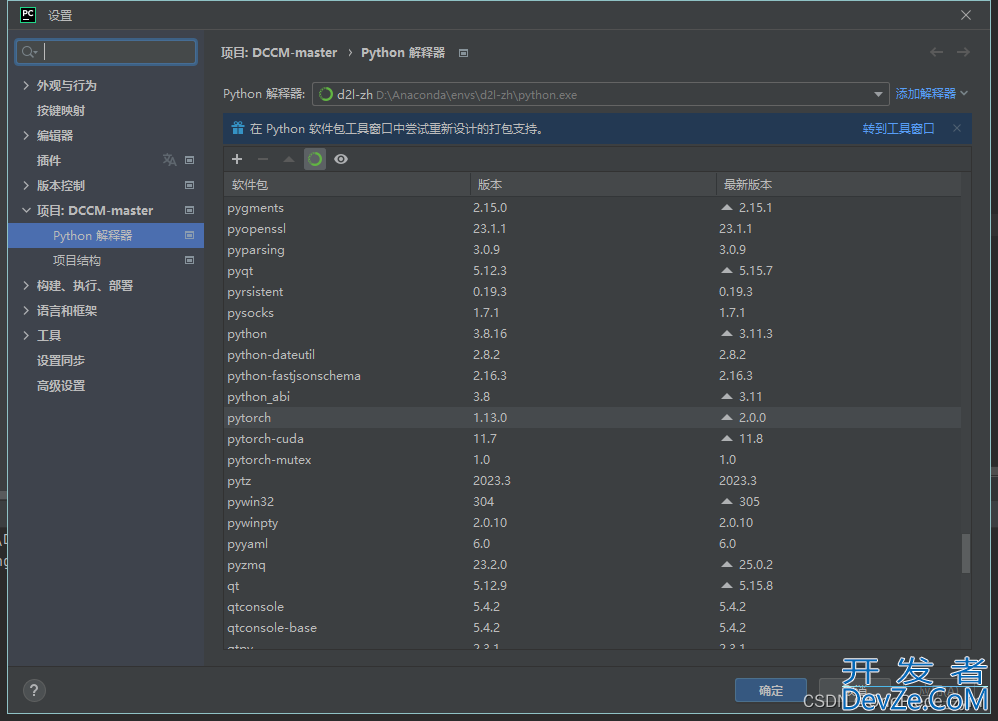The image size is (998, 721).
Task: Select the python_abi package row
Action: pyautogui.click(x=593, y=396)
